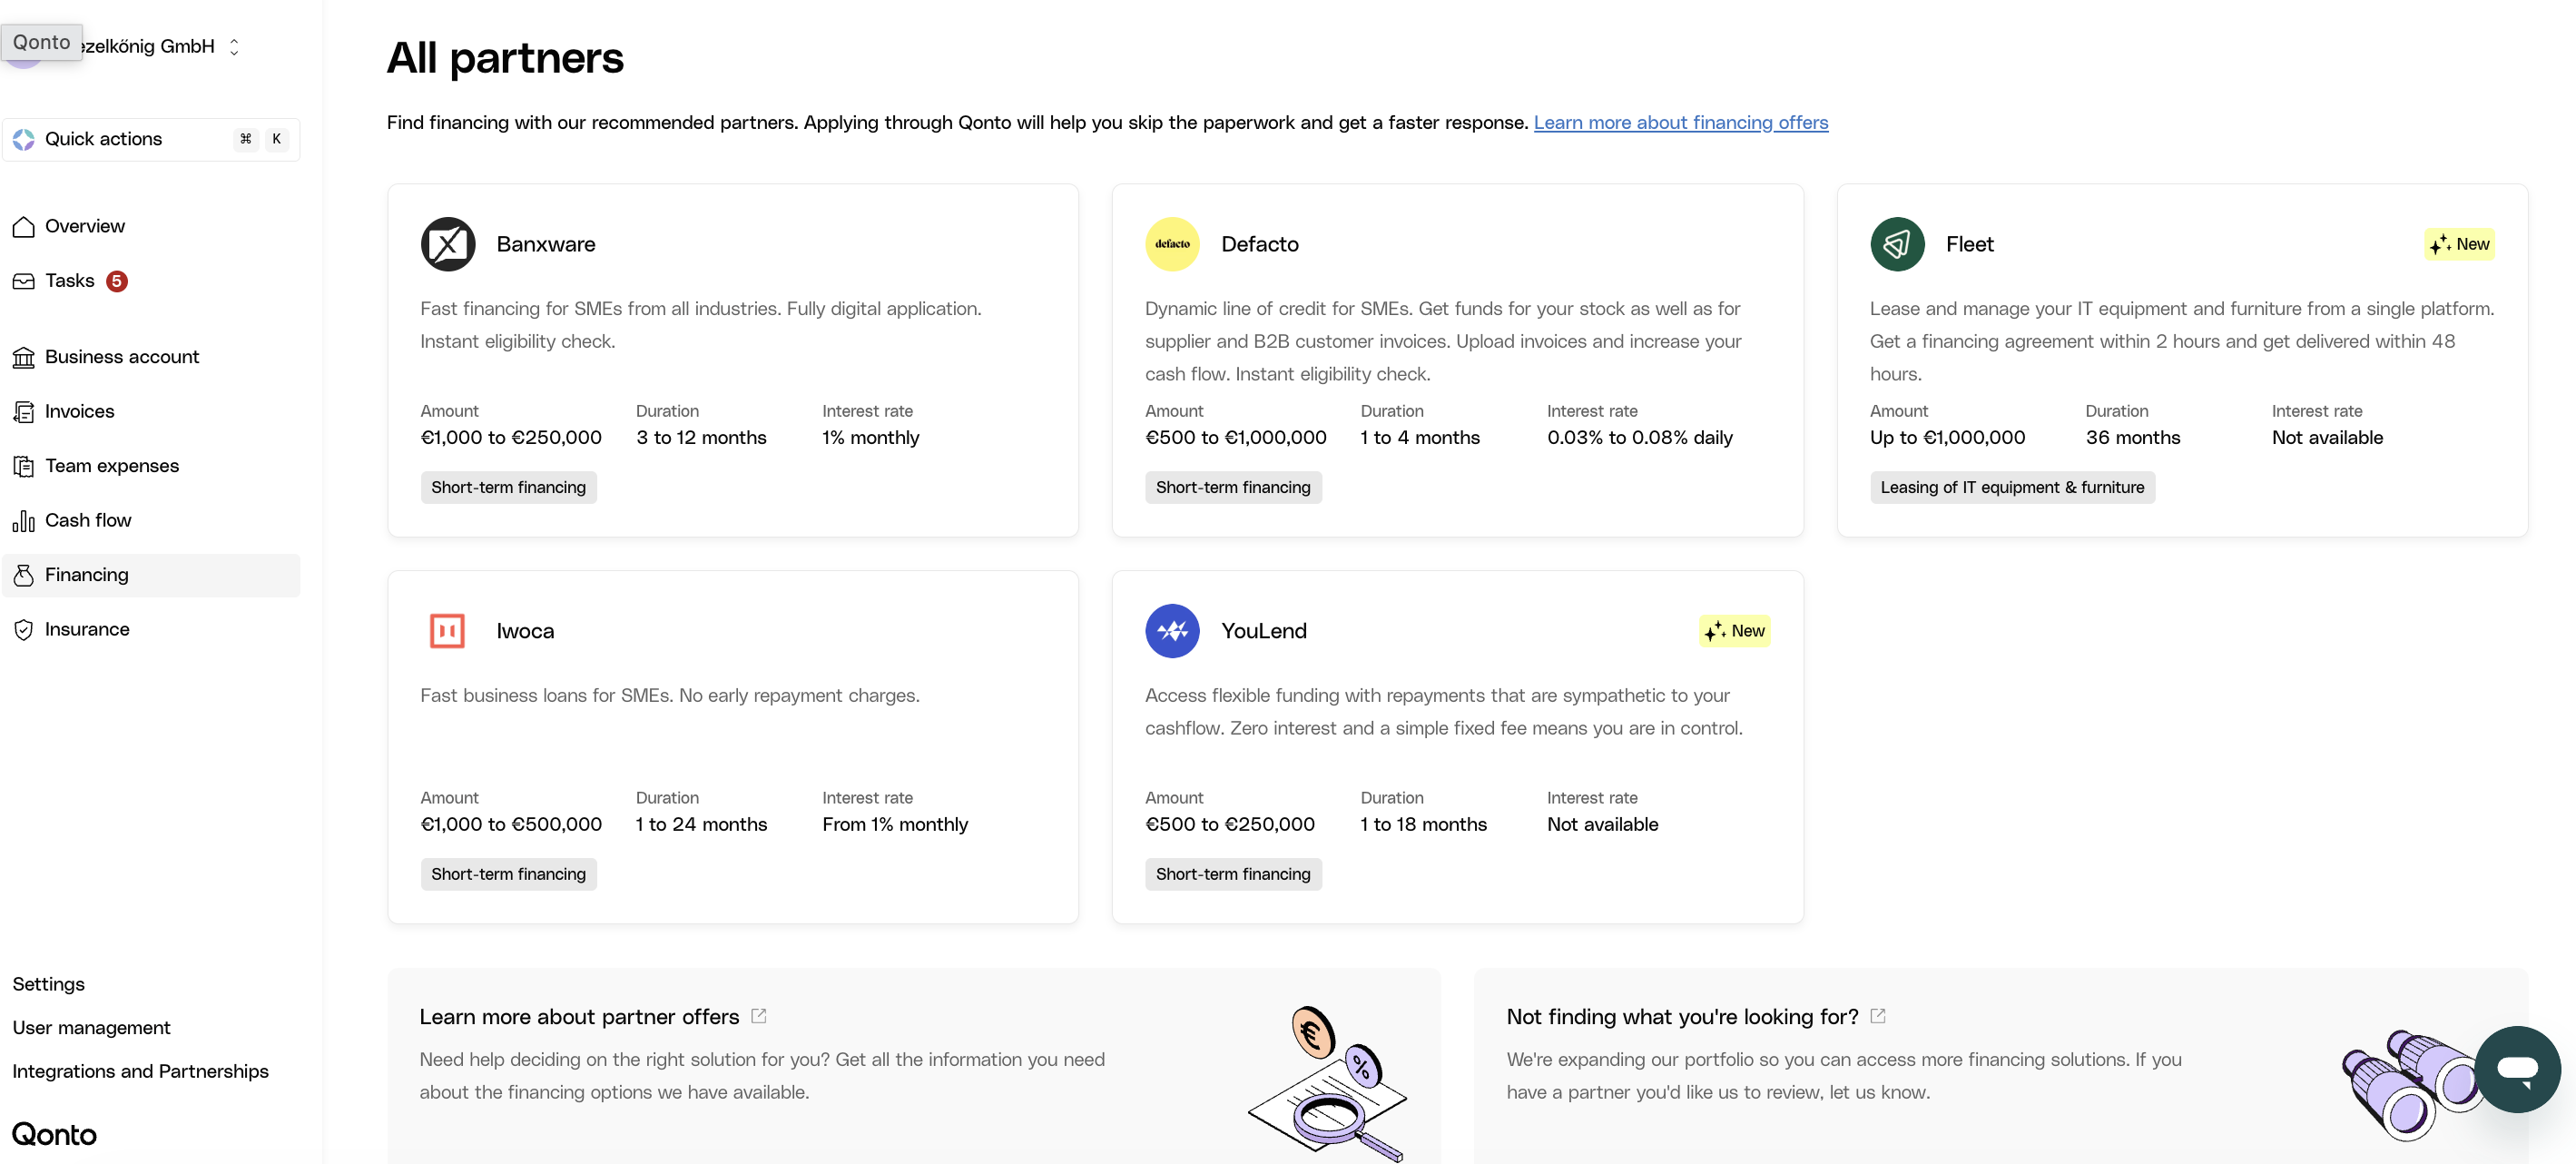Click the Business account bank icon
Image resolution: width=2576 pixels, height=1164 pixels.
23,357
